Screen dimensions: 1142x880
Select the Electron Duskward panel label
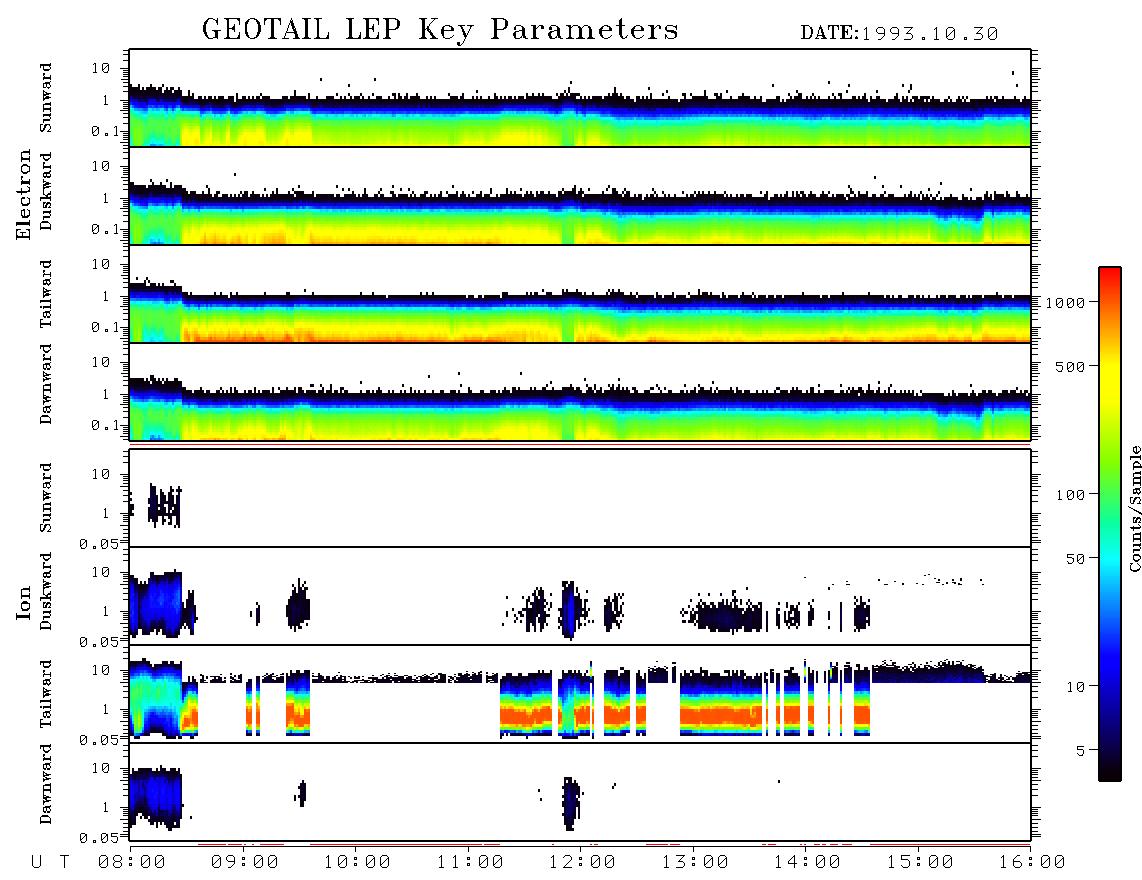[46, 192]
